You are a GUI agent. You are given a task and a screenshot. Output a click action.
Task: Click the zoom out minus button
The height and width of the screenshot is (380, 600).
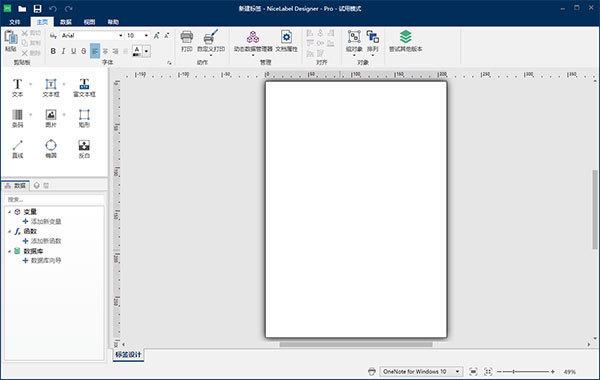499,372
